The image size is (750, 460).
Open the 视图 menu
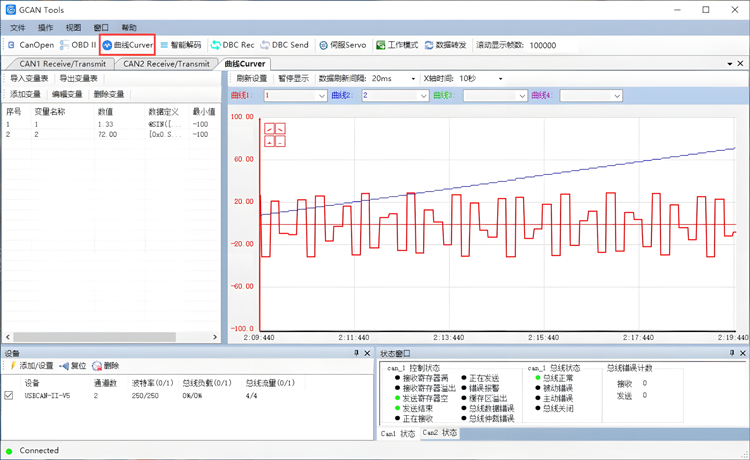click(x=73, y=28)
